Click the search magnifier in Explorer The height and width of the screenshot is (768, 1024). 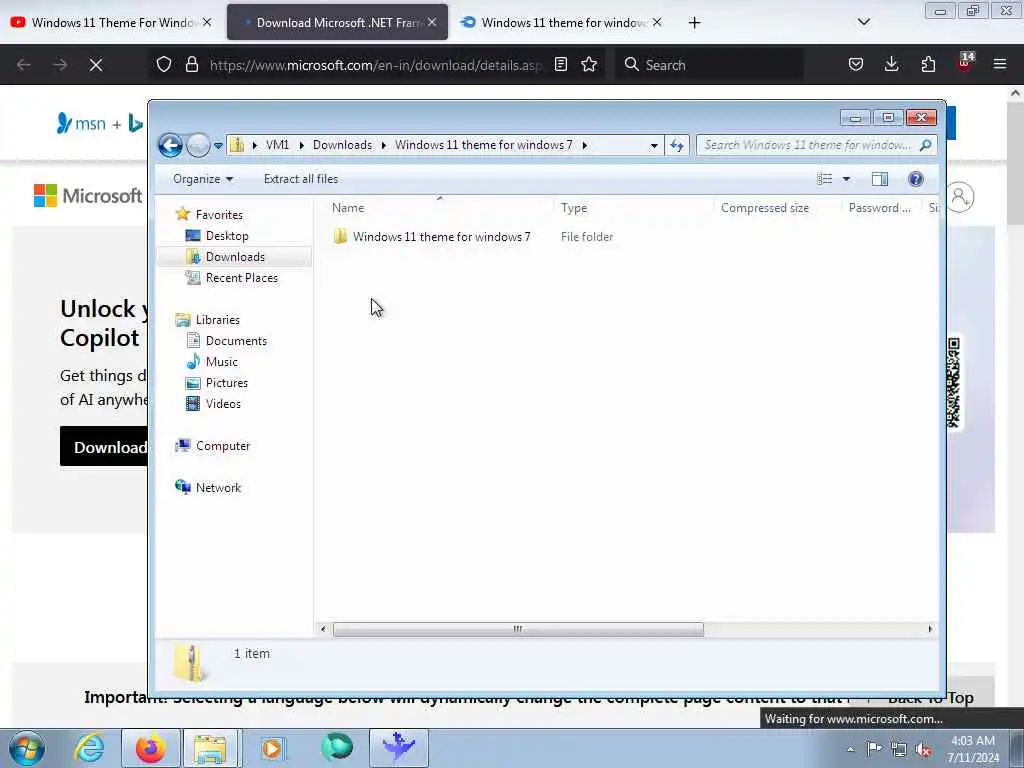coord(925,145)
